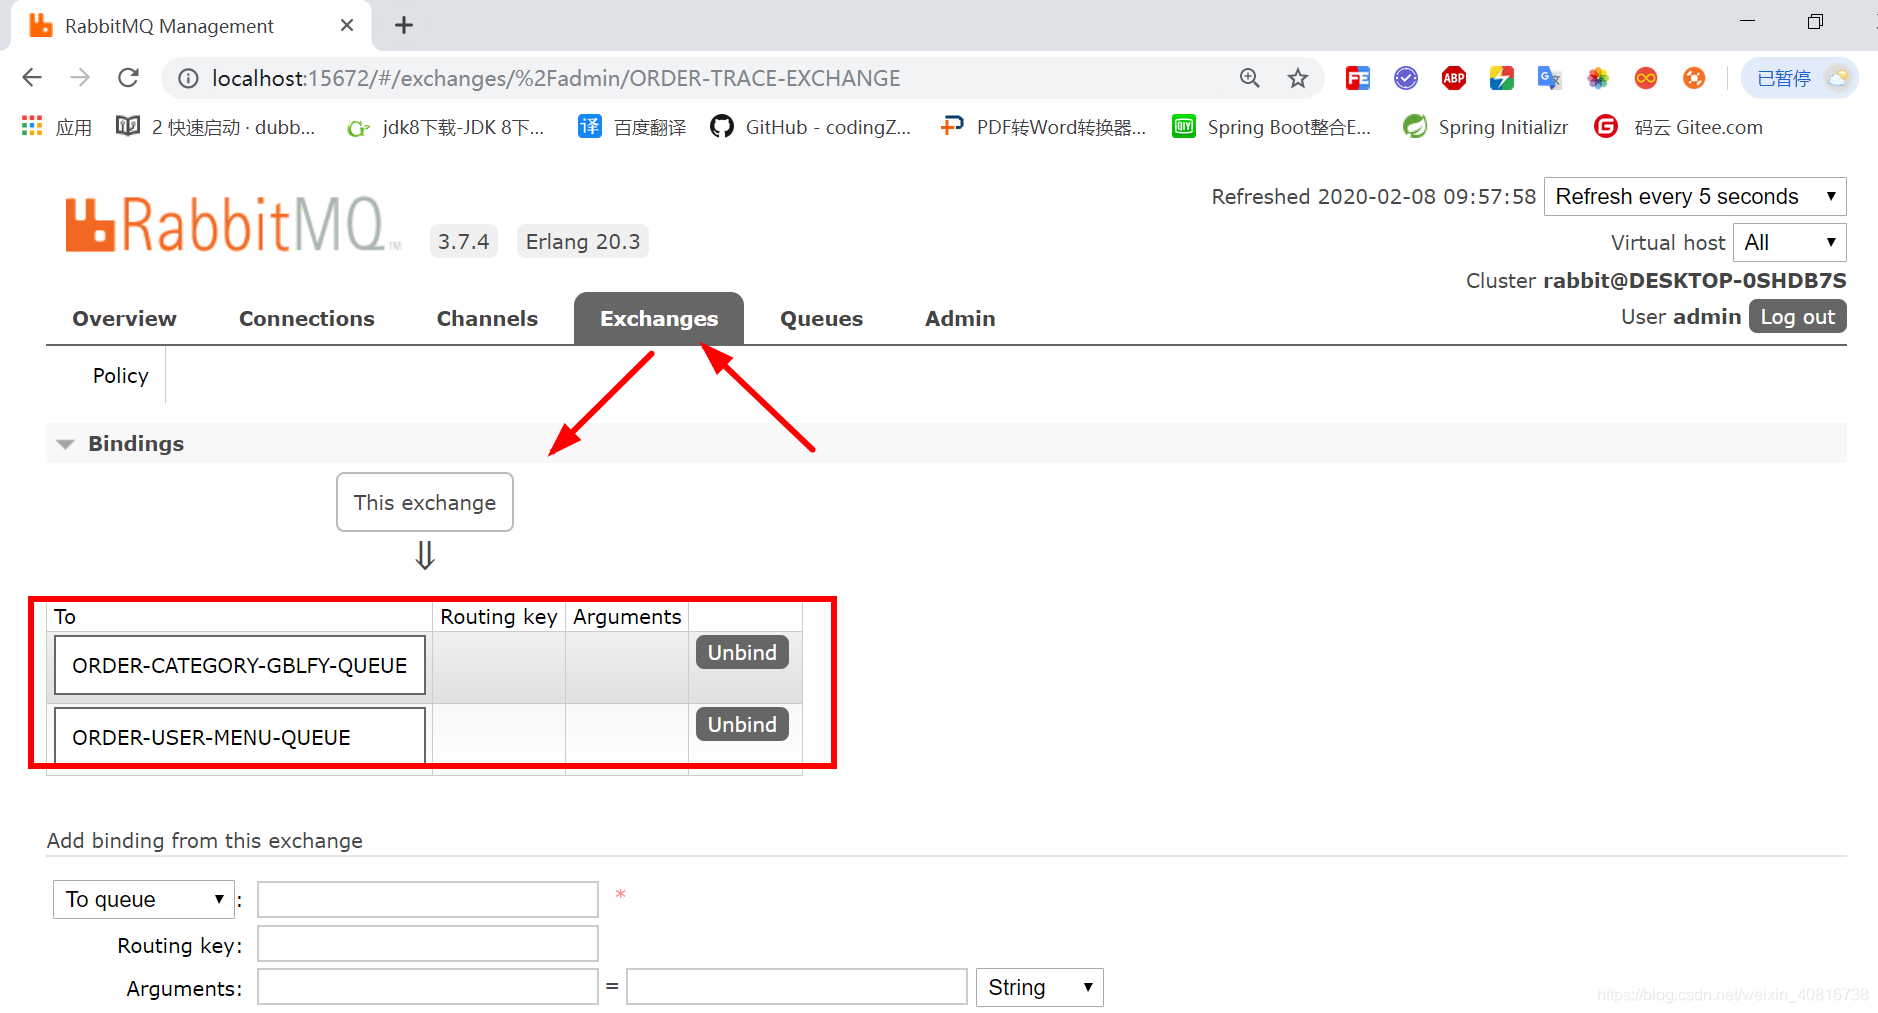
Task: Open the refresh interval dropdown
Action: point(1695,196)
